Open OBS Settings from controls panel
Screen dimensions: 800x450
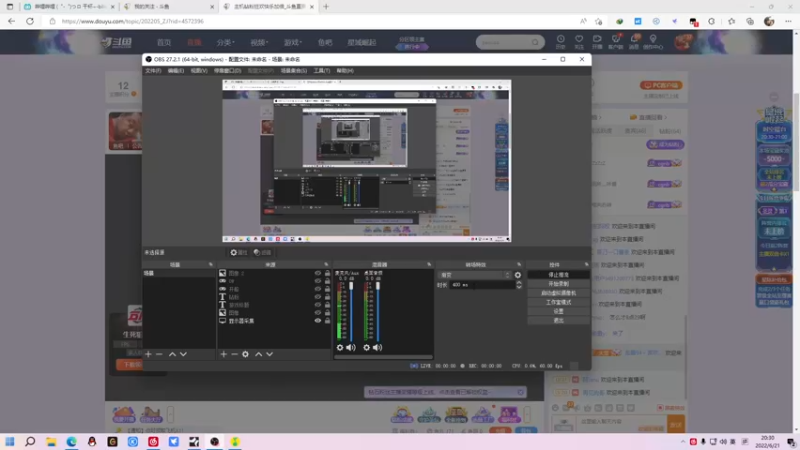558,312
